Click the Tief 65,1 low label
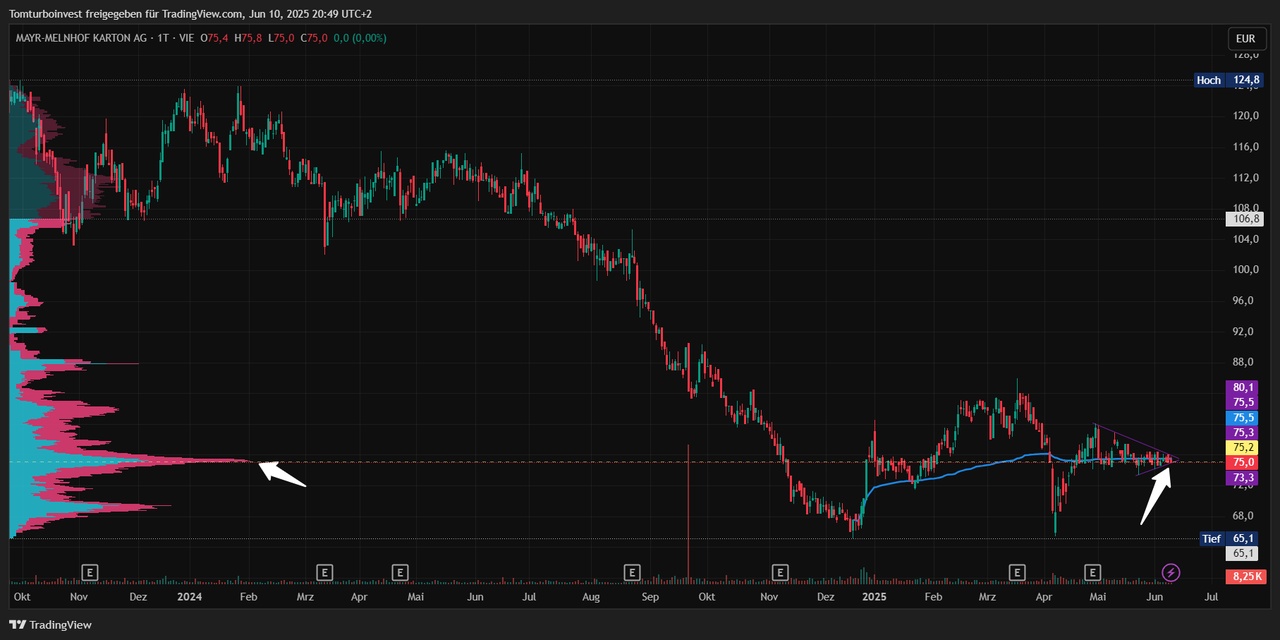This screenshot has width=1280, height=640. pos(1230,538)
